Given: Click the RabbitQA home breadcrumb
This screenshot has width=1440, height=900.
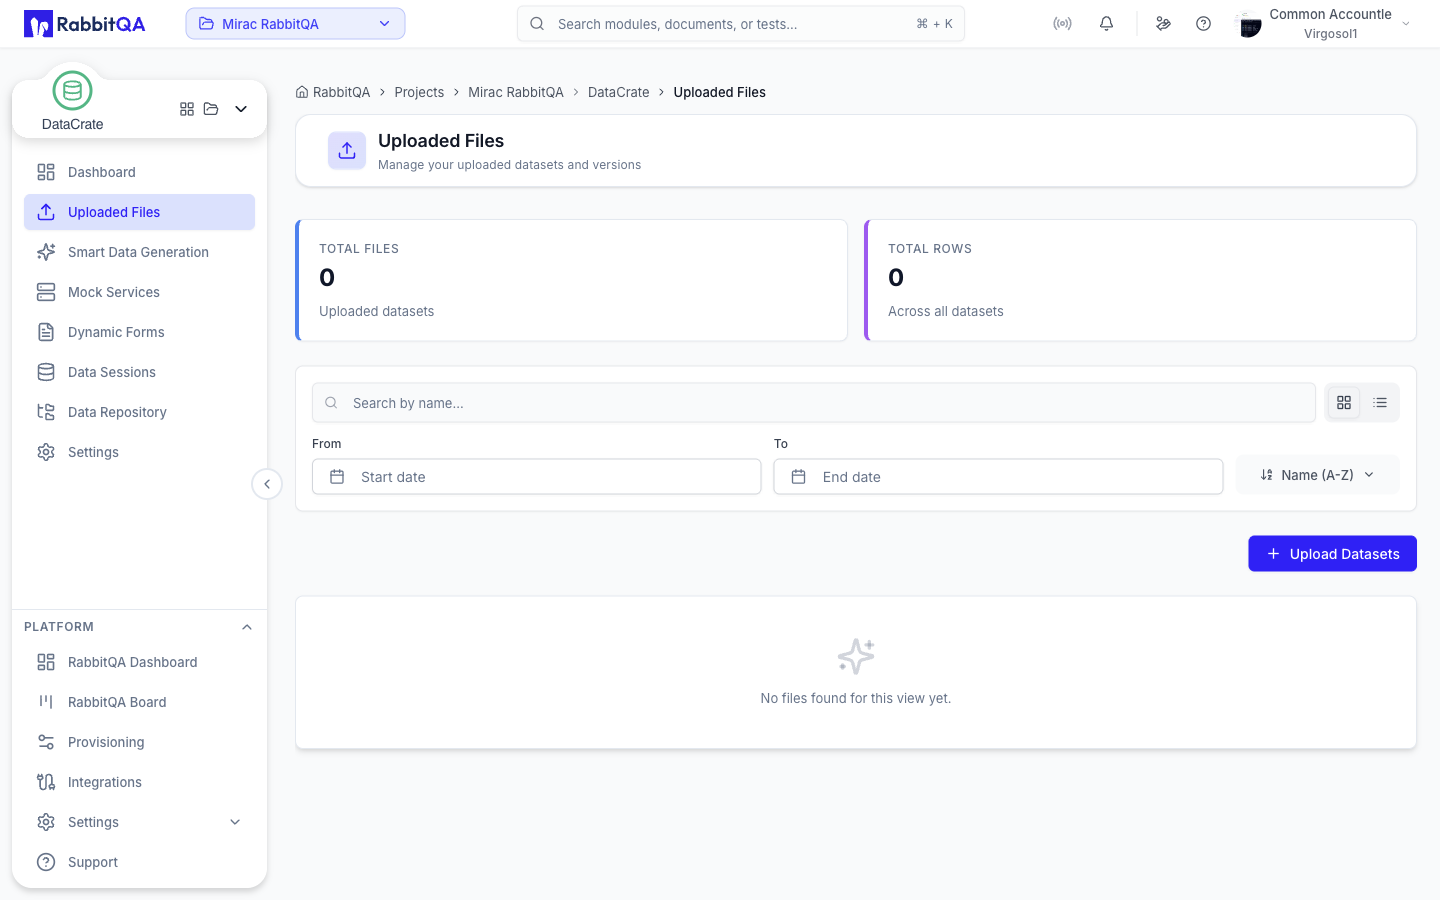Looking at the screenshot, I should (x=333, y=92).
